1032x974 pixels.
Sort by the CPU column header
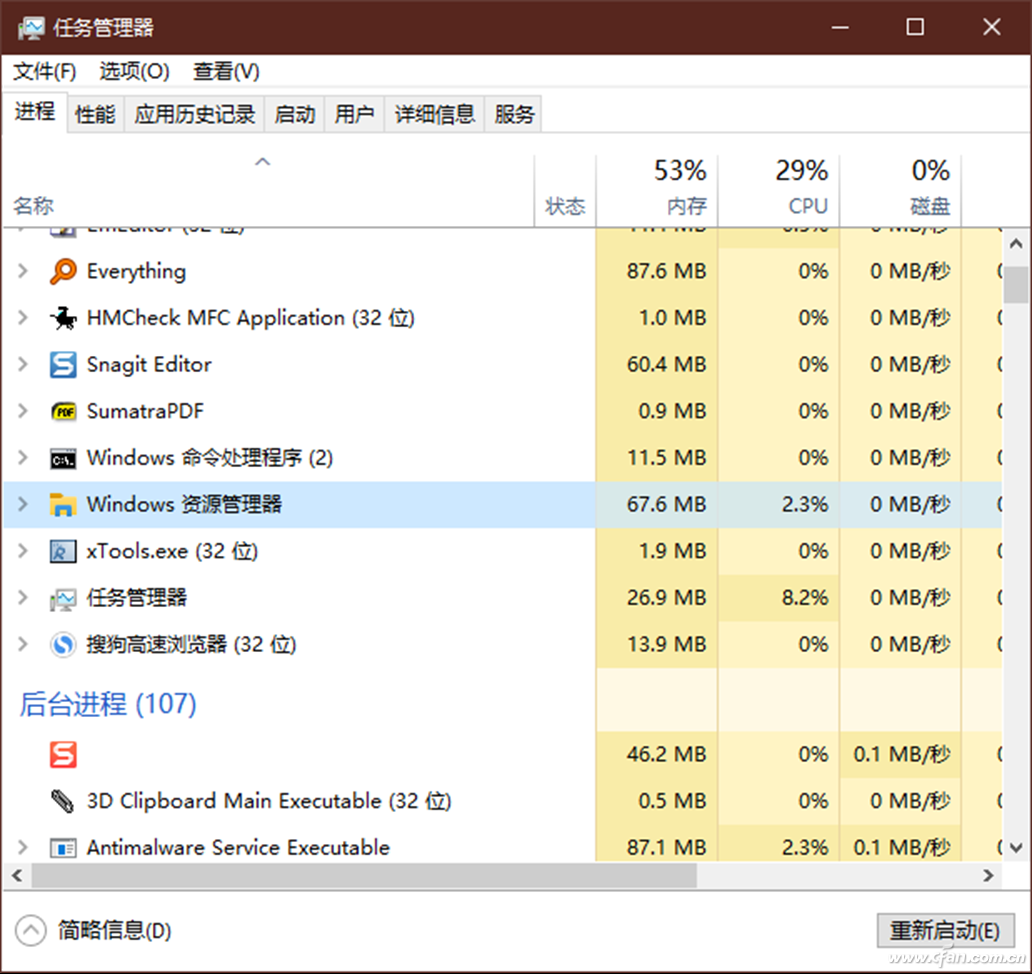(x=779, y=191)
